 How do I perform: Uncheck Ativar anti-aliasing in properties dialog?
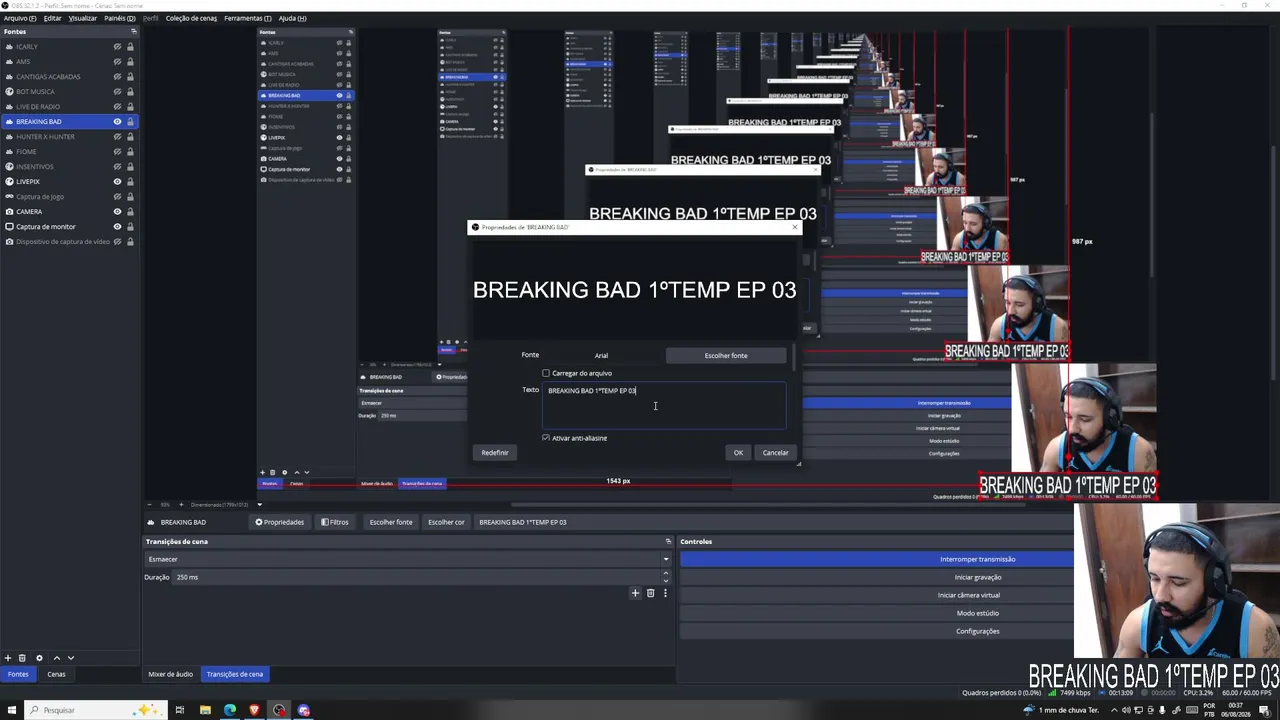click(546, 438)
